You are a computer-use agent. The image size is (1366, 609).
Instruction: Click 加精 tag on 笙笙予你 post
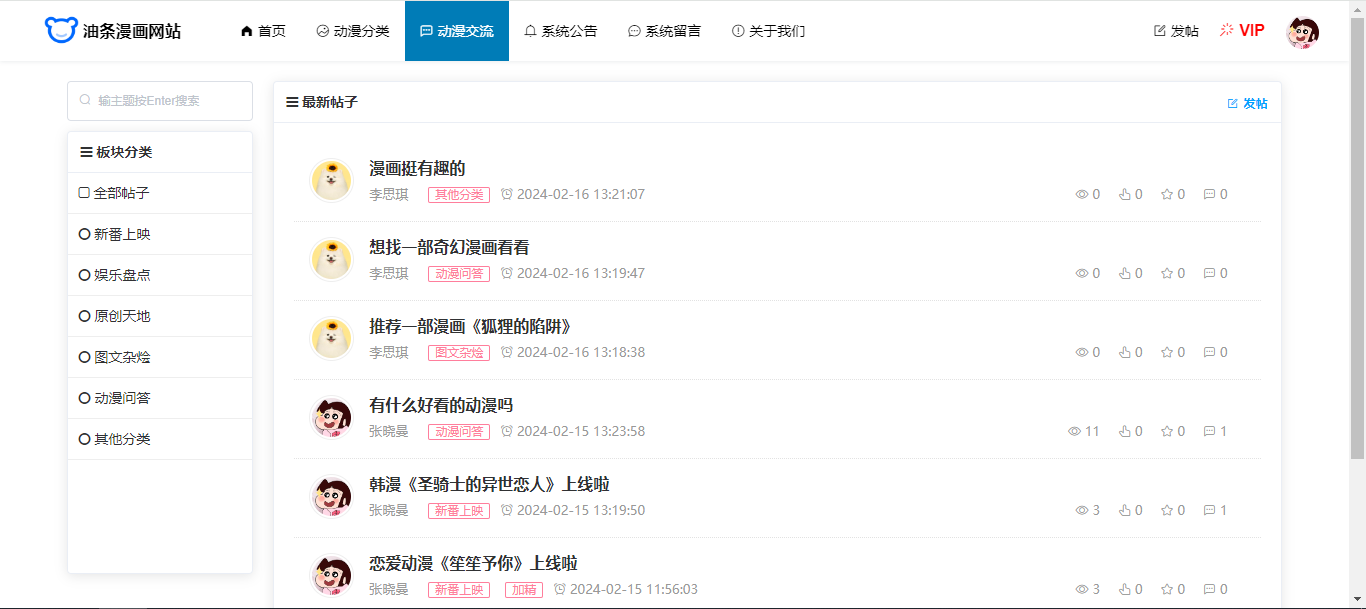point(524,590)
